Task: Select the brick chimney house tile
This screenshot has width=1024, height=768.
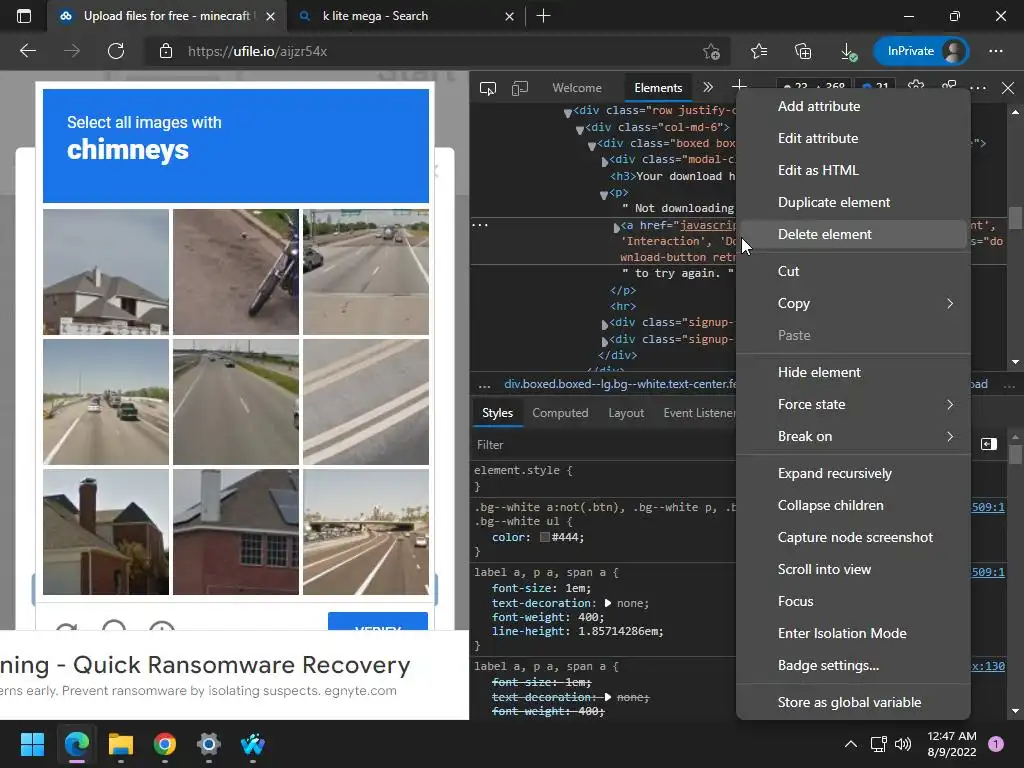Action: (x=106, y=532)
